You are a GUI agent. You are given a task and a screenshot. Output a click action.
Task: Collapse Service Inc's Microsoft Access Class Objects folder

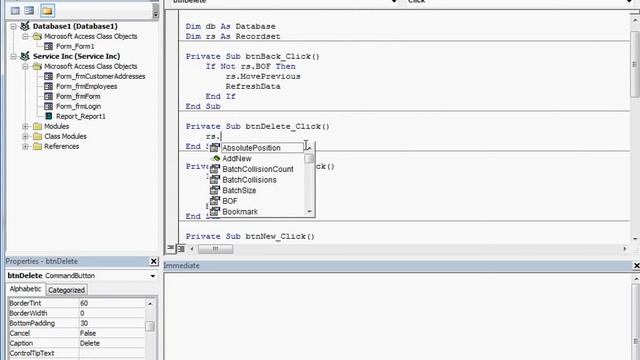25,66
